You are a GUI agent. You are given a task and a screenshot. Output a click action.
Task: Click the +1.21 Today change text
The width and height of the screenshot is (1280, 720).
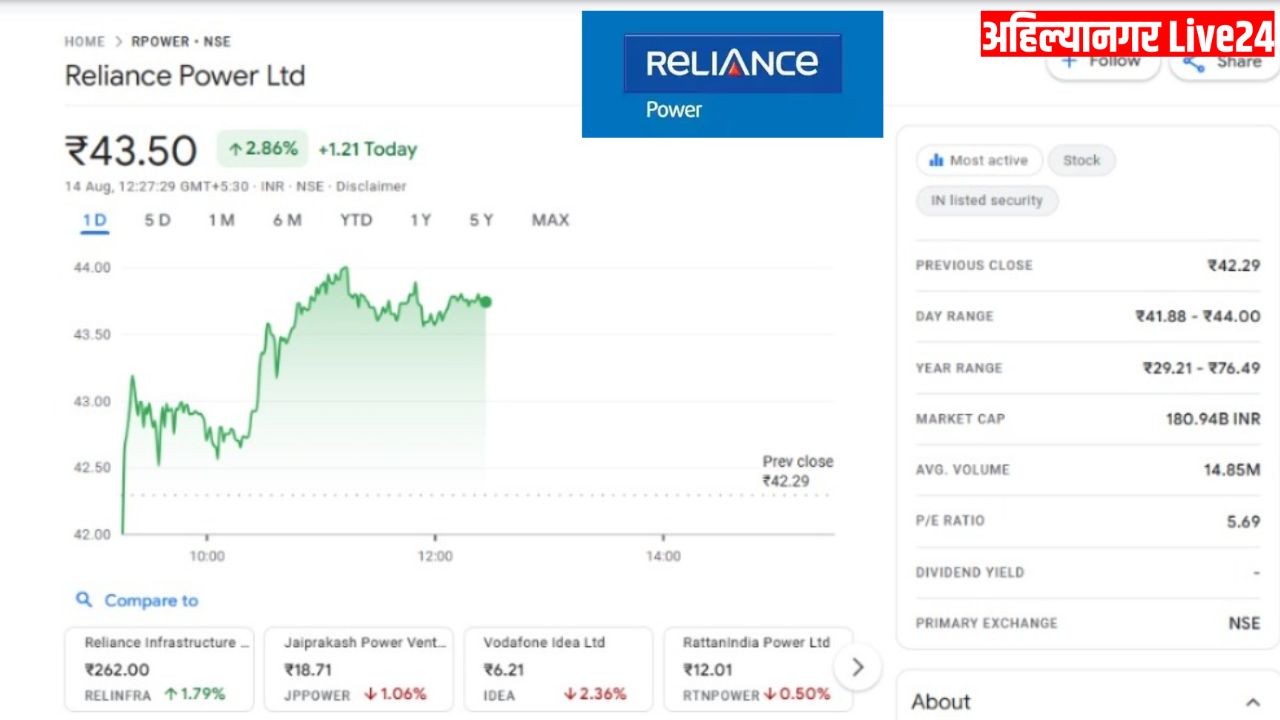coord(367,149)
